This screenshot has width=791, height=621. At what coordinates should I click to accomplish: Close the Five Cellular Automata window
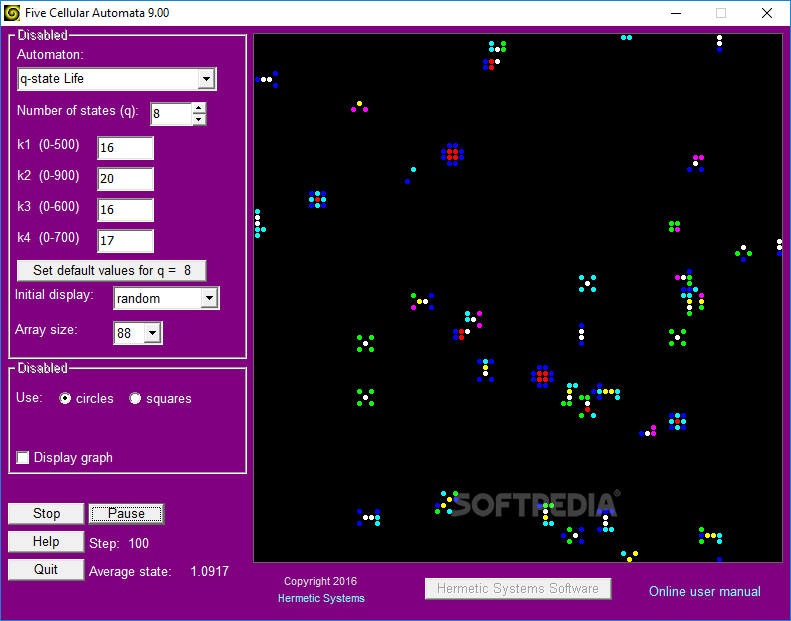pos(767,13)
